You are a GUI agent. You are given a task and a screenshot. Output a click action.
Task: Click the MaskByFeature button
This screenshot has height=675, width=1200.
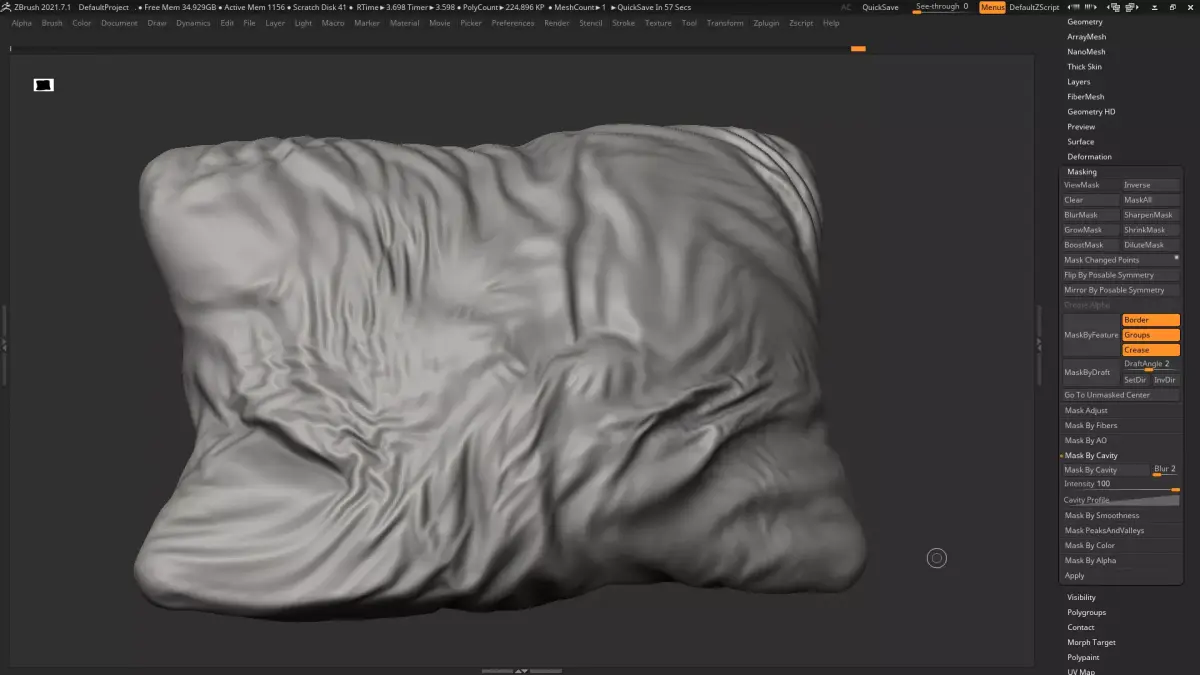pyautogui.click(x=1091, y=335)
